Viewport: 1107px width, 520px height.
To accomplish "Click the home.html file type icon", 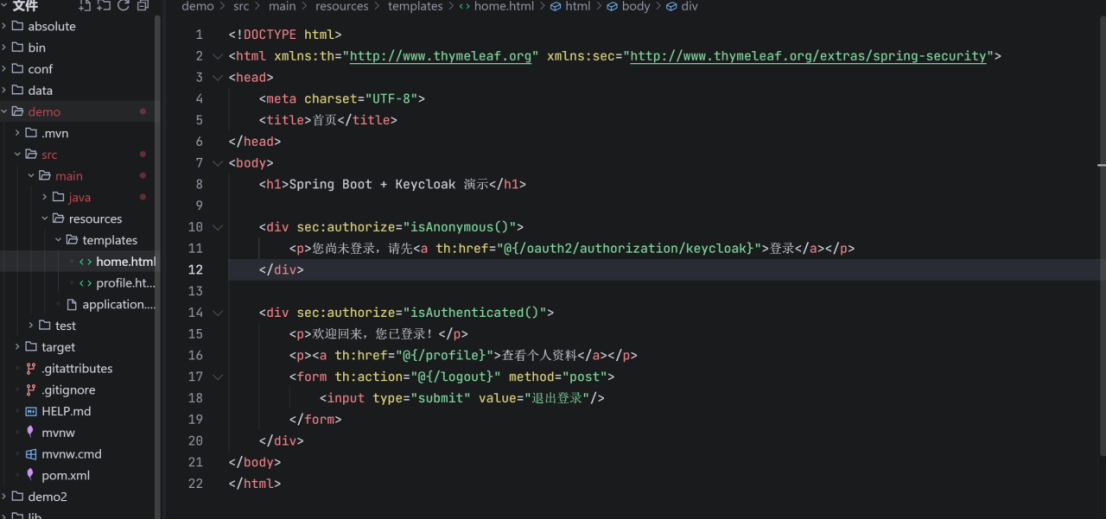I will pos(85,261).
